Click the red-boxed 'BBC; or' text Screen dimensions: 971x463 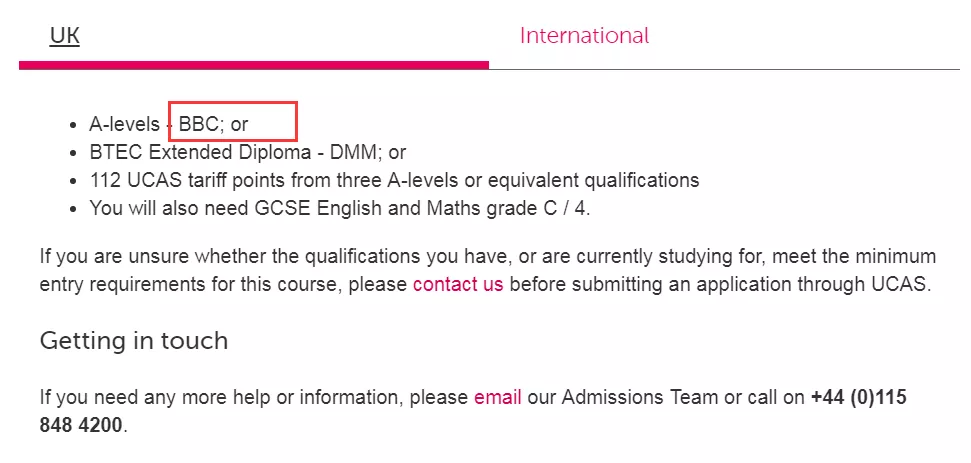[x=214, y=125]
